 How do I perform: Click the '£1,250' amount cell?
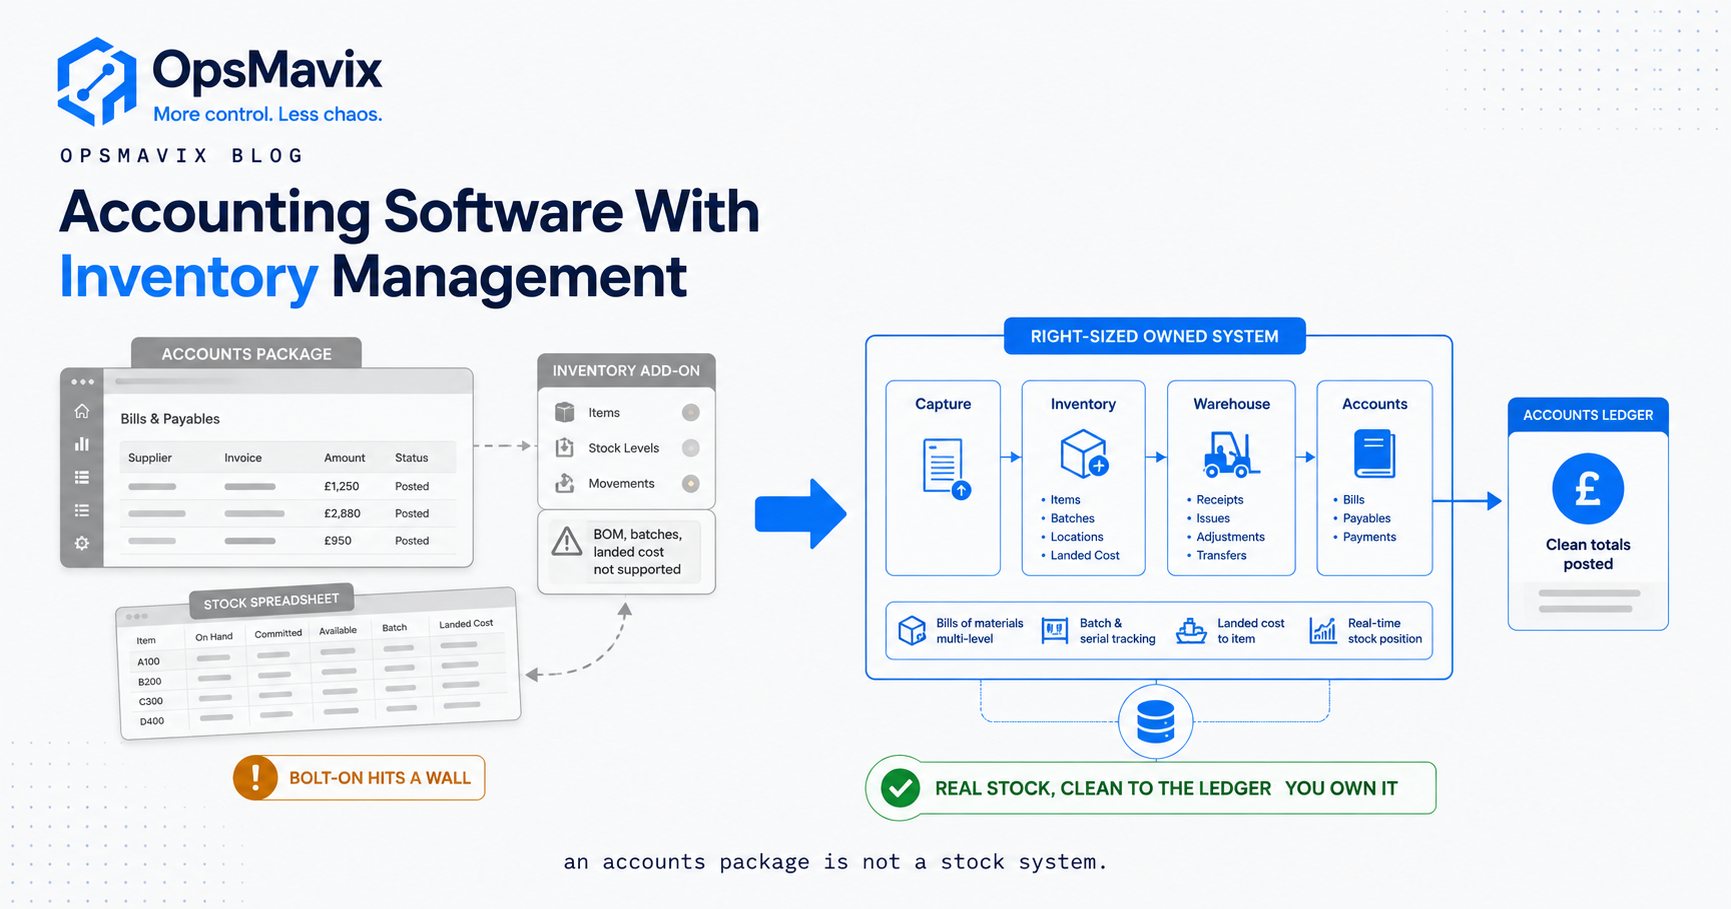342,486
